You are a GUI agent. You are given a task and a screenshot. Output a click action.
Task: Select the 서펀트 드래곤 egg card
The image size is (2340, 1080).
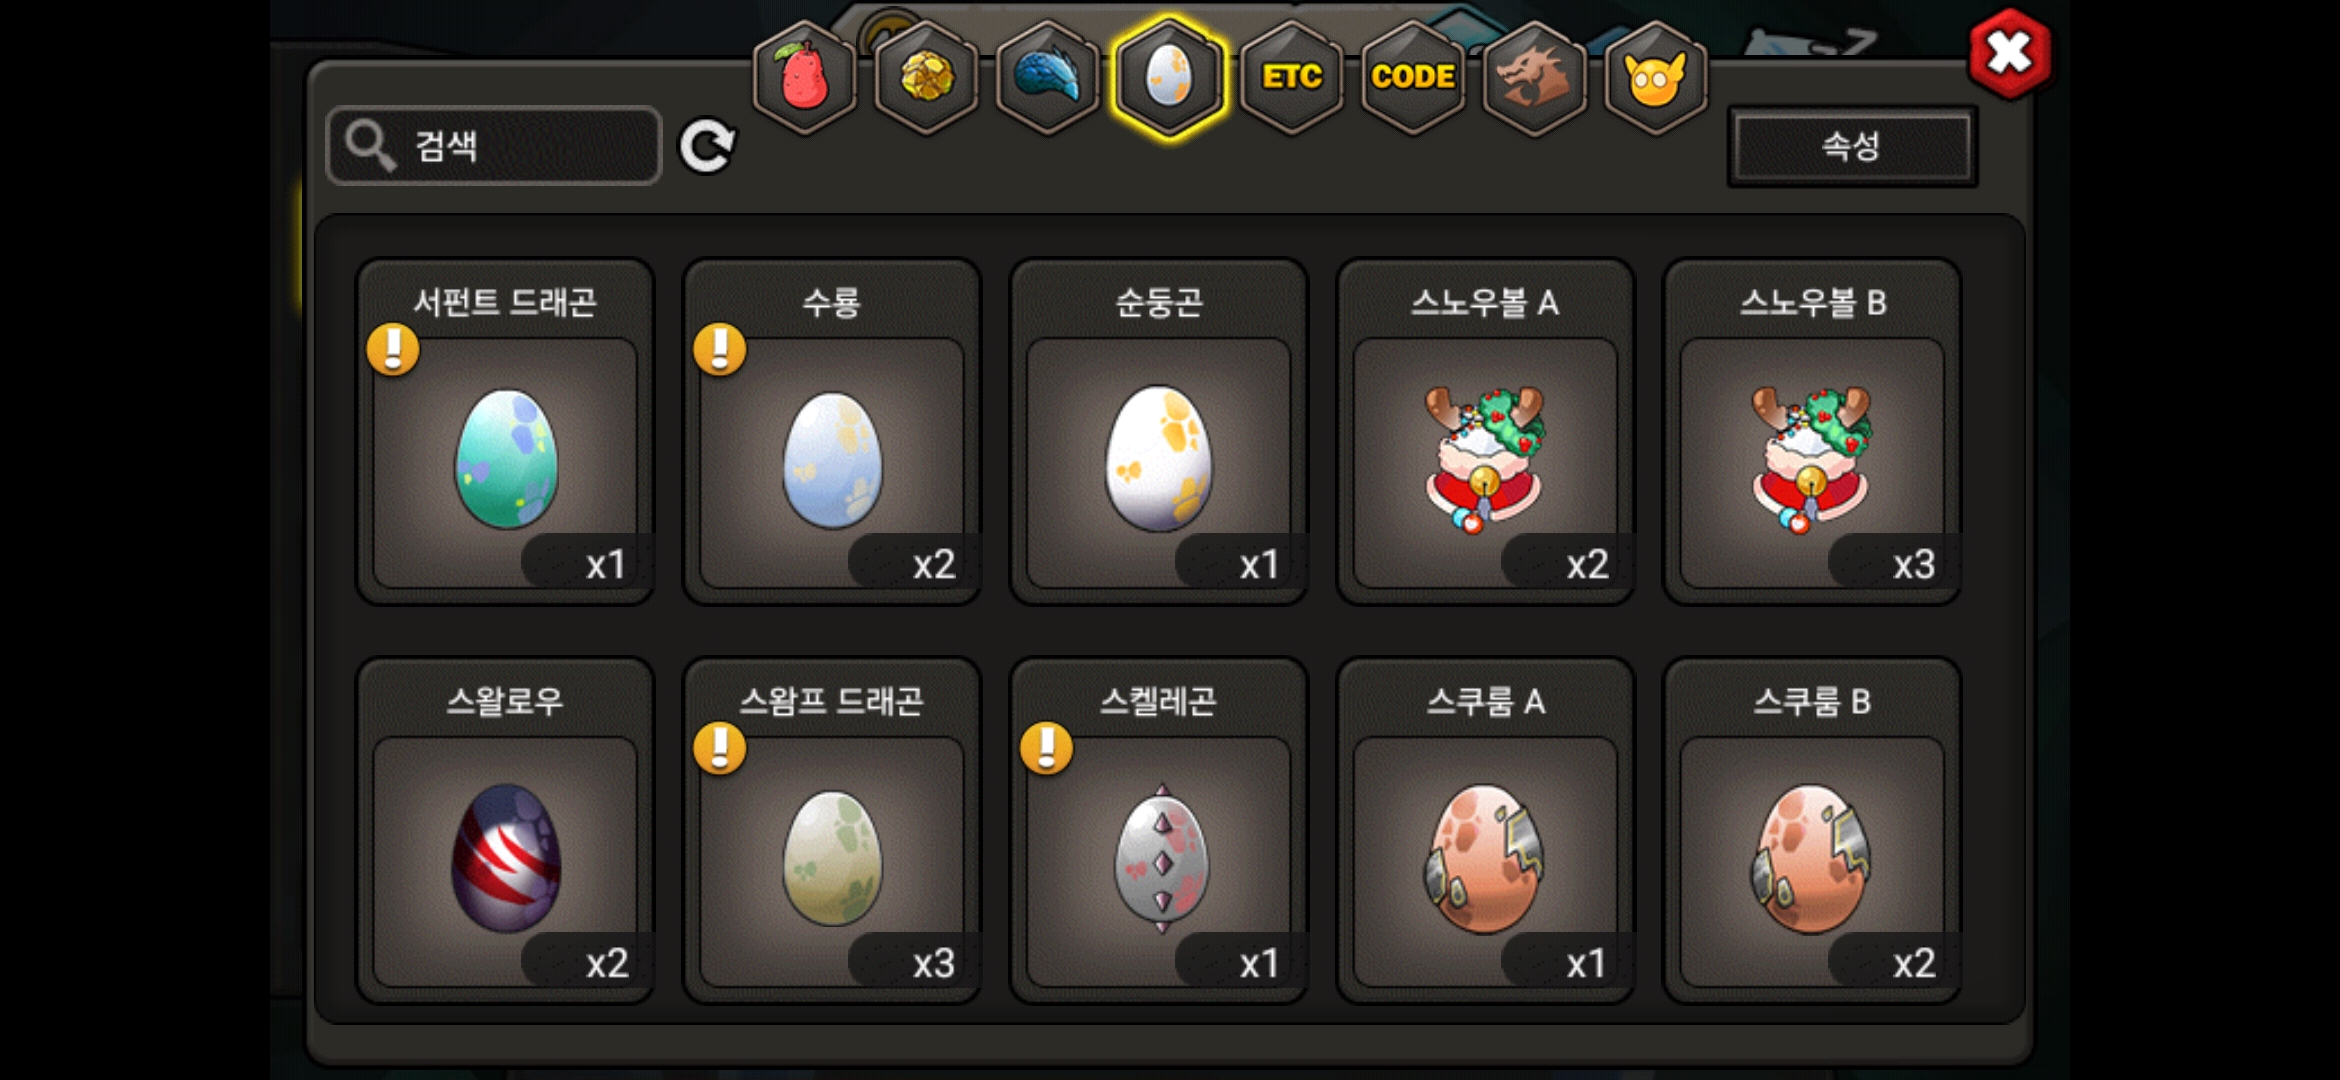[506, 432]
